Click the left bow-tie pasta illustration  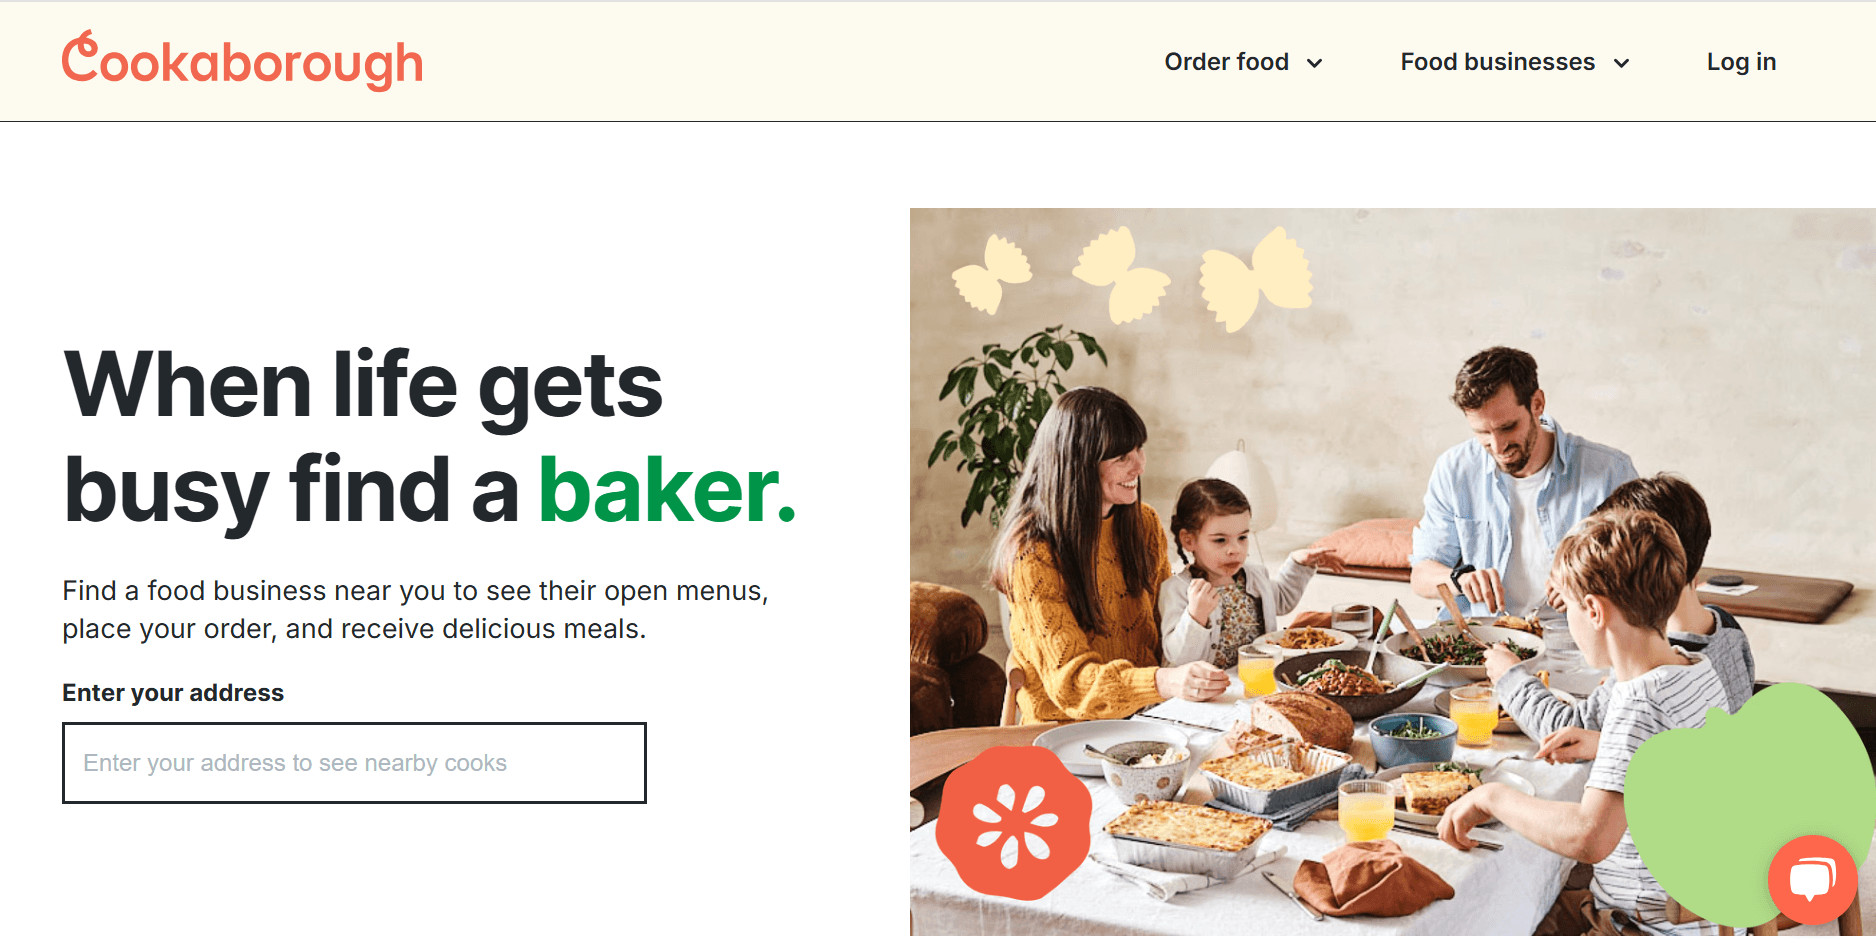coord(992,274)
